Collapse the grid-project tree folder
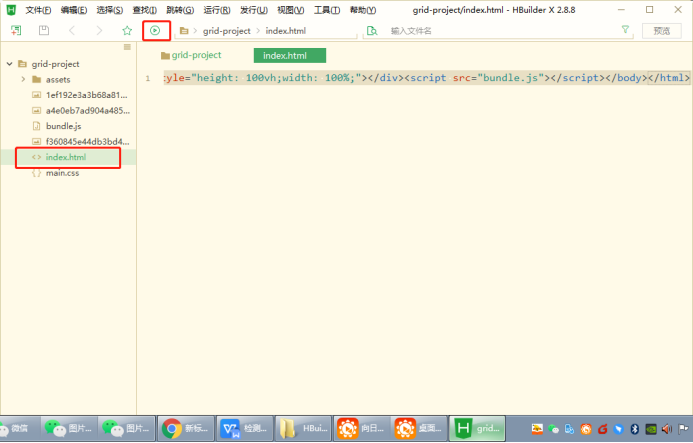This screenshot has width=693, height=443. (9, 64)
